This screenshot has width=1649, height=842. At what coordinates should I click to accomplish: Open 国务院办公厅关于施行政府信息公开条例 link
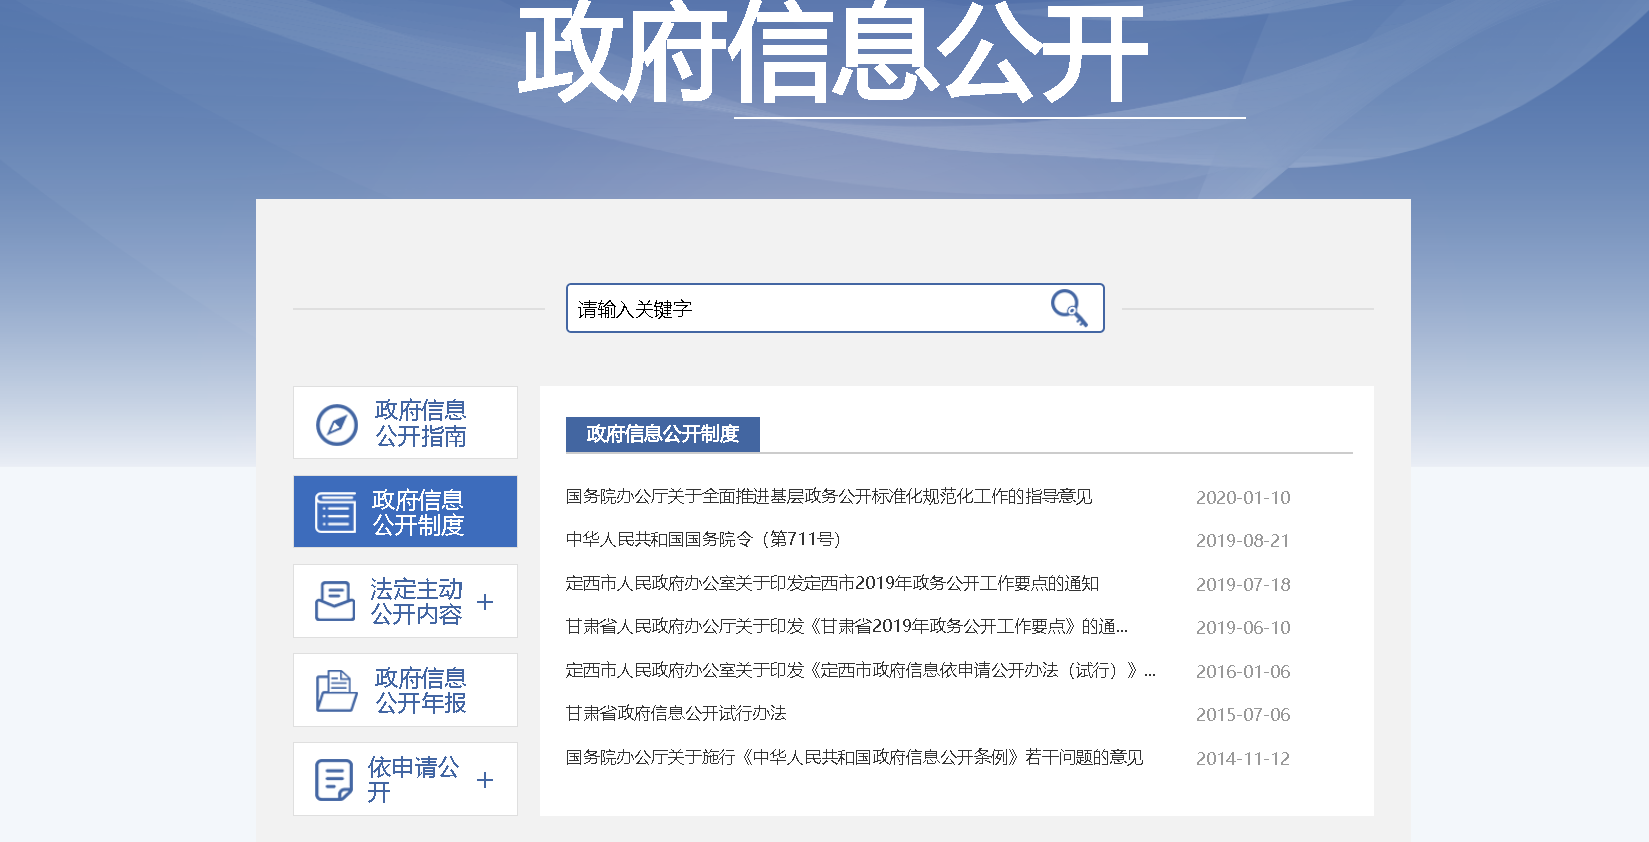(x=854, y=758)
